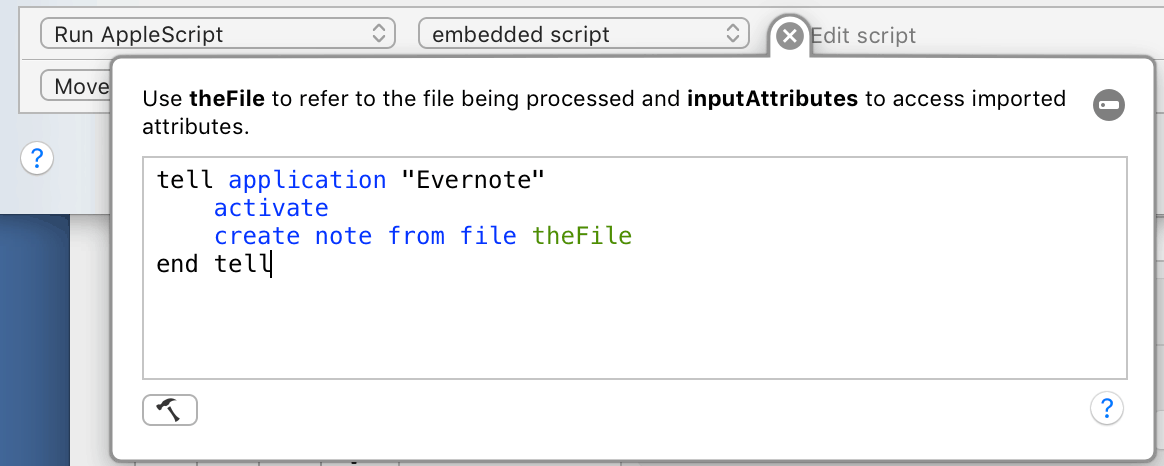Image resolution: width=1164 pixels, height=466 pixels.
Task: Click inside the script editor text area
Action: 635,268
